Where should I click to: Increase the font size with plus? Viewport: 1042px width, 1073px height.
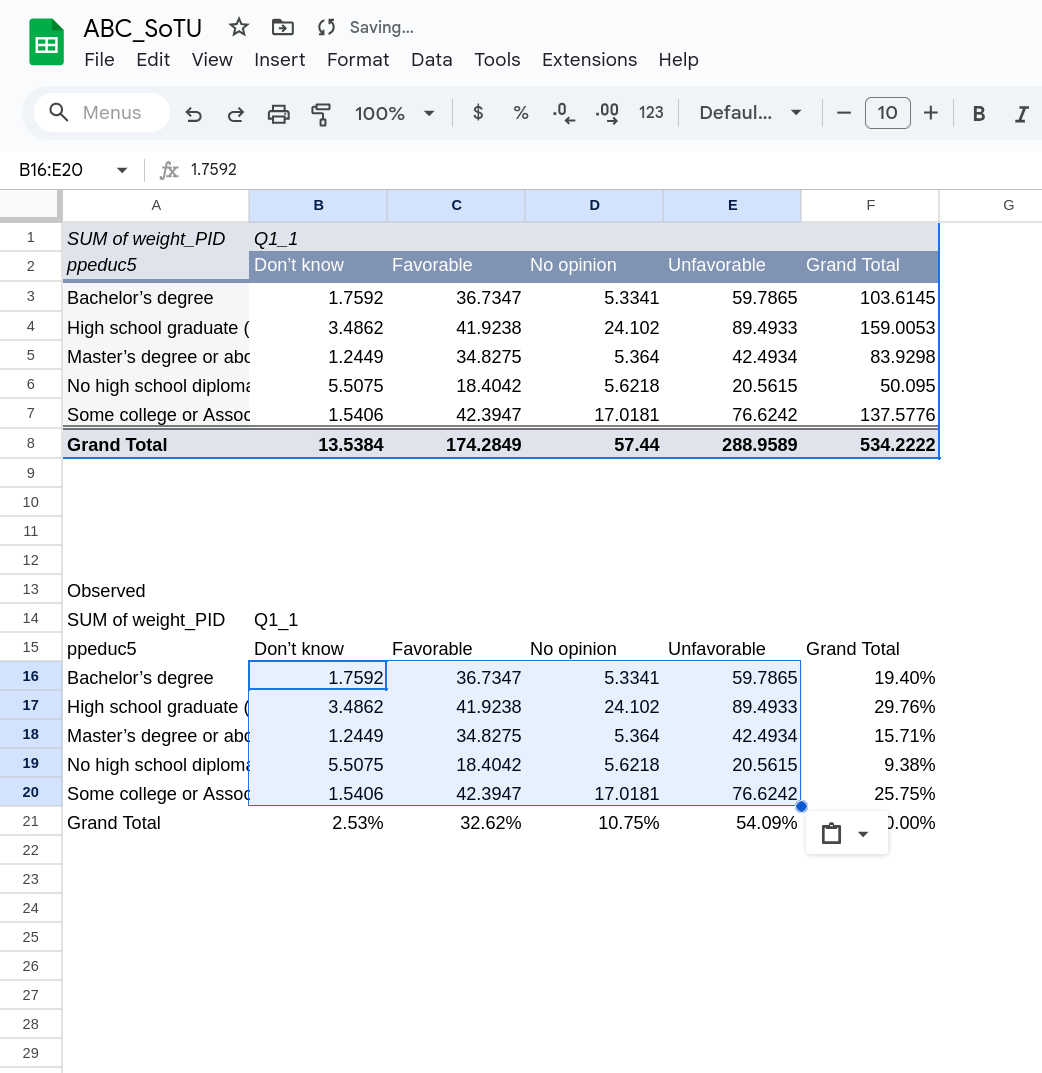pyautogui.click(x=930, y=113)
